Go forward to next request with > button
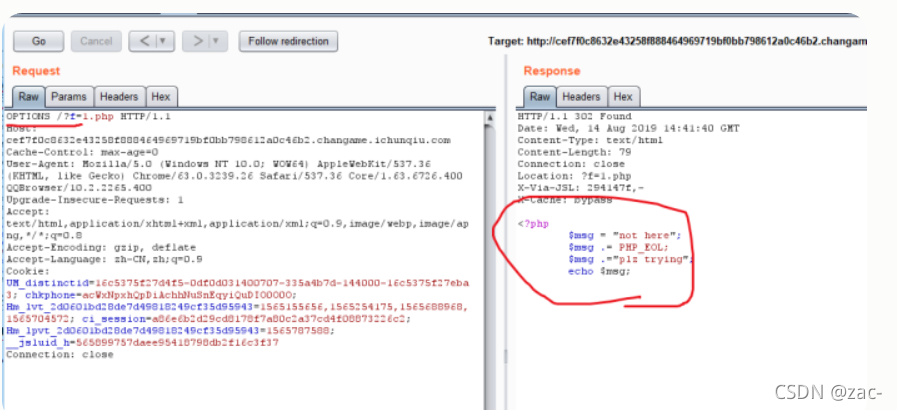Image resolution: width=897 pixels, height=410 pixels. 198,41
